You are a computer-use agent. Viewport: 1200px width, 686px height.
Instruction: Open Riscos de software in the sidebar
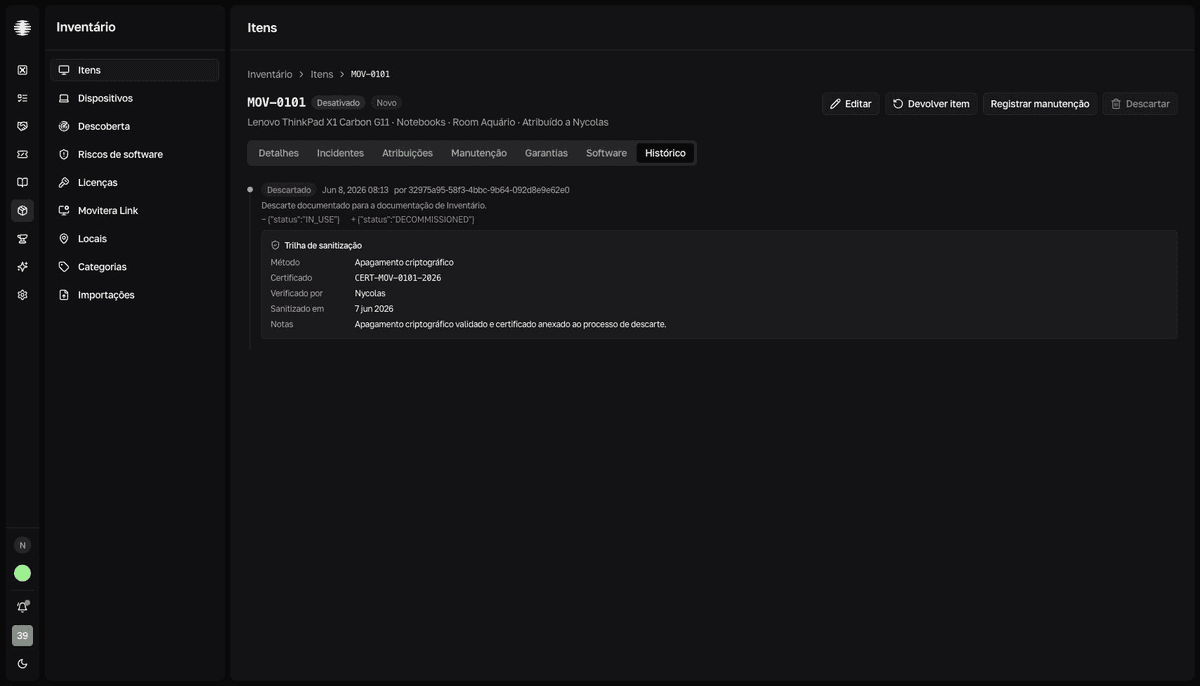[135, 154]
